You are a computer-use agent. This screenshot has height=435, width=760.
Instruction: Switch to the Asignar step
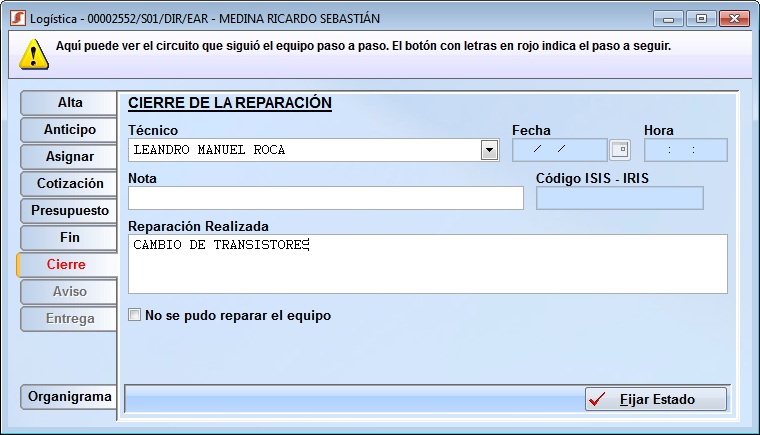coord(70,157)
